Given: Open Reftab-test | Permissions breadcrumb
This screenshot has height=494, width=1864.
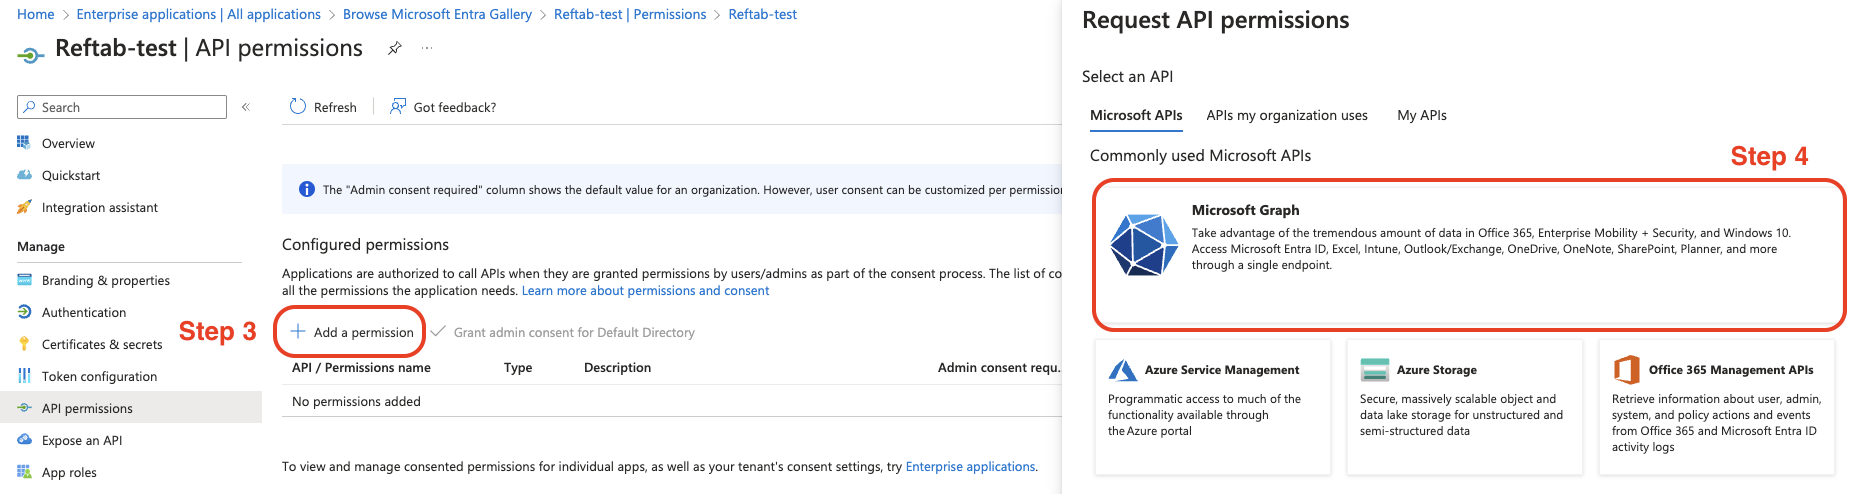Looking at the screenshot, I should (630, 14).
